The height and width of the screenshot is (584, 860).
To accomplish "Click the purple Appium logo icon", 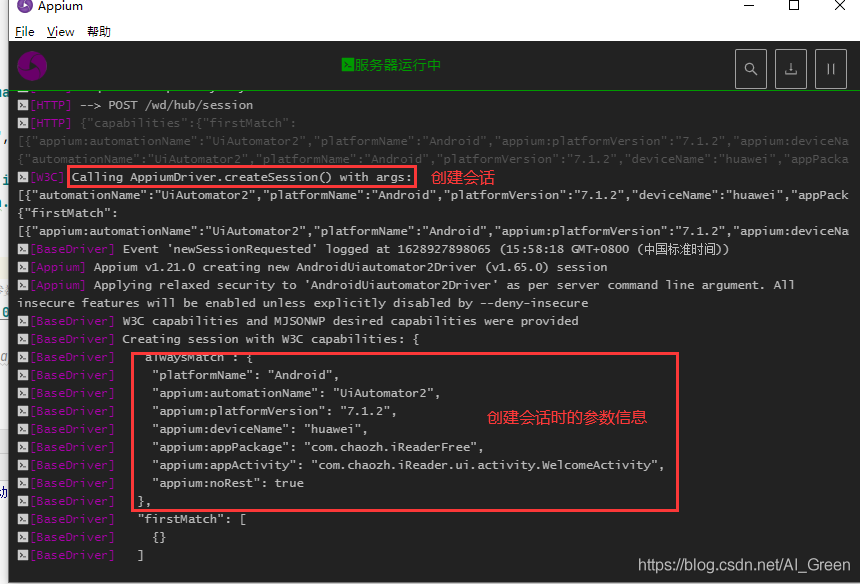I will (x=32, y=66).
